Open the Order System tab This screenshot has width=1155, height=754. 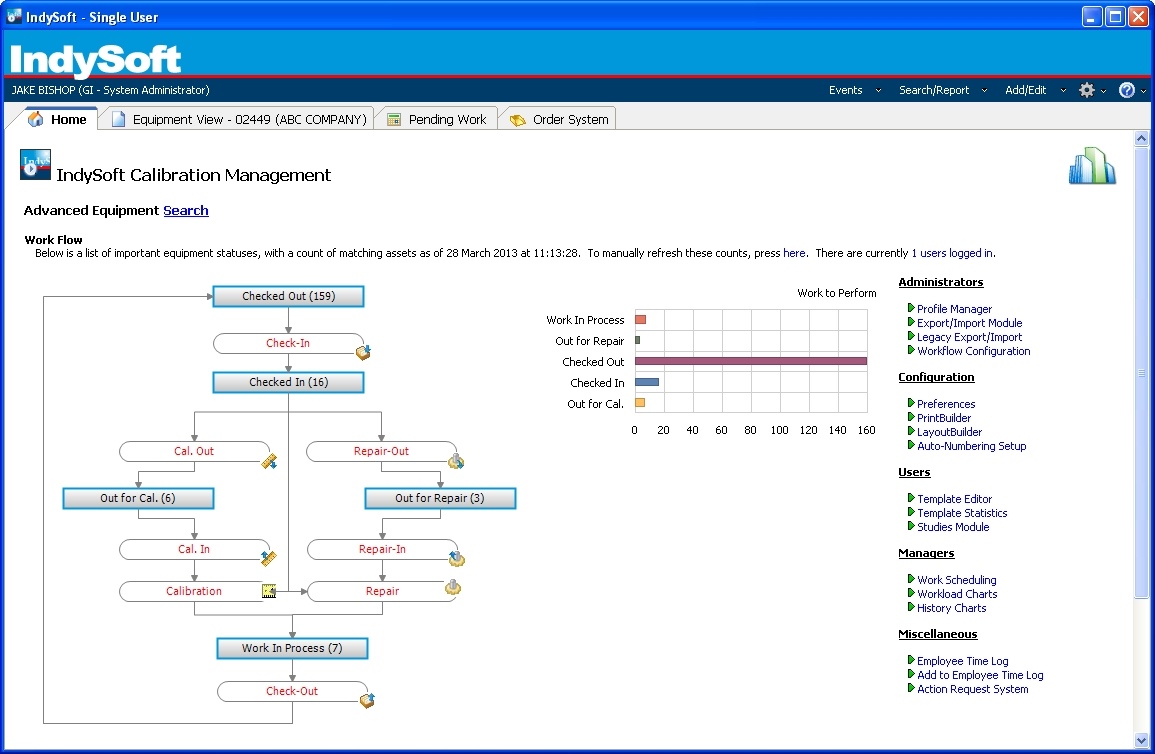coord(567,118)
